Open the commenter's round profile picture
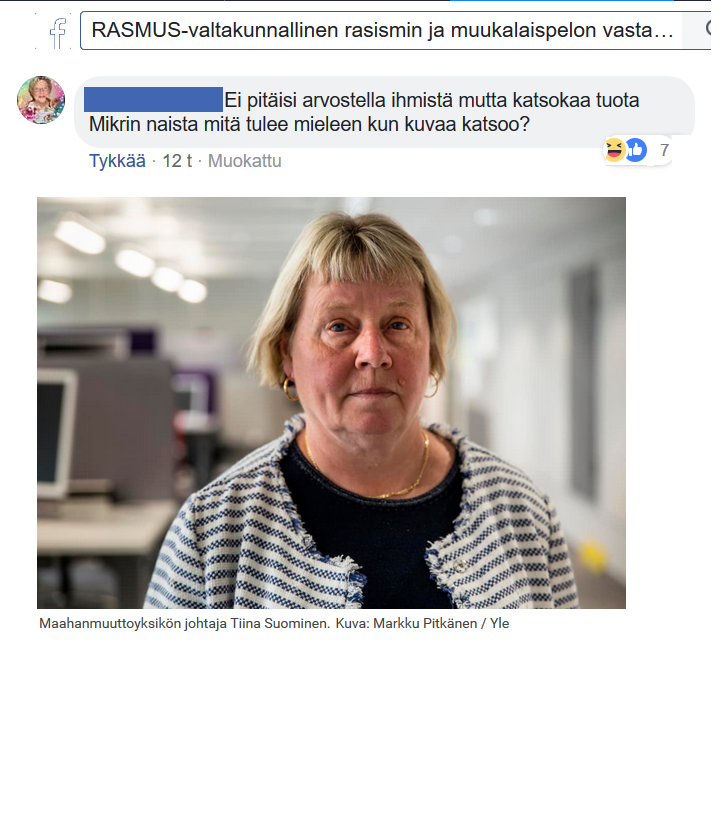 tap(41, 100)
